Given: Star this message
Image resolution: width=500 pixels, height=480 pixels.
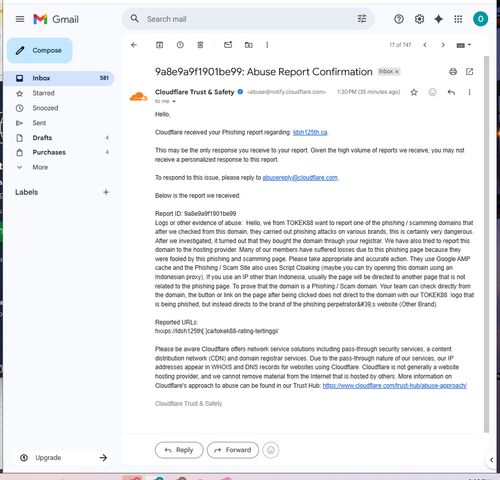Looking at the screenshot, I should (x=414, y=92).
